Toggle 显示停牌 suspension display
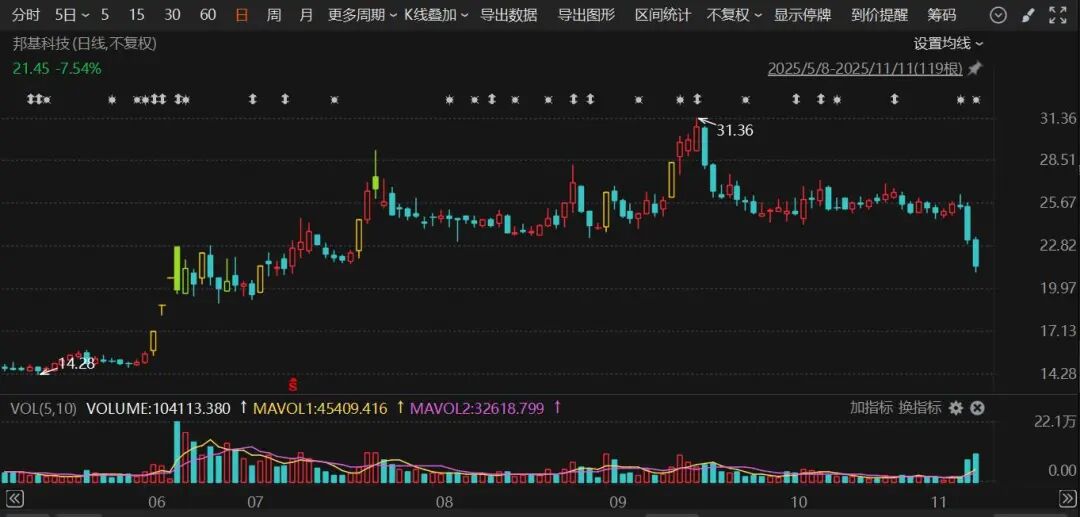Image resolution: width=1080 pixels, height=517 pixels. 802,15
